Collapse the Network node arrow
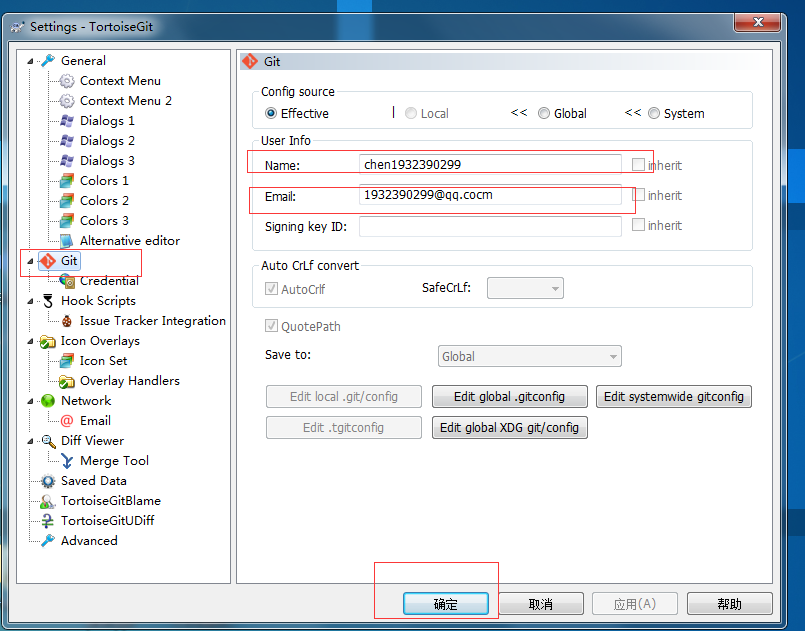 pos(30,401)
